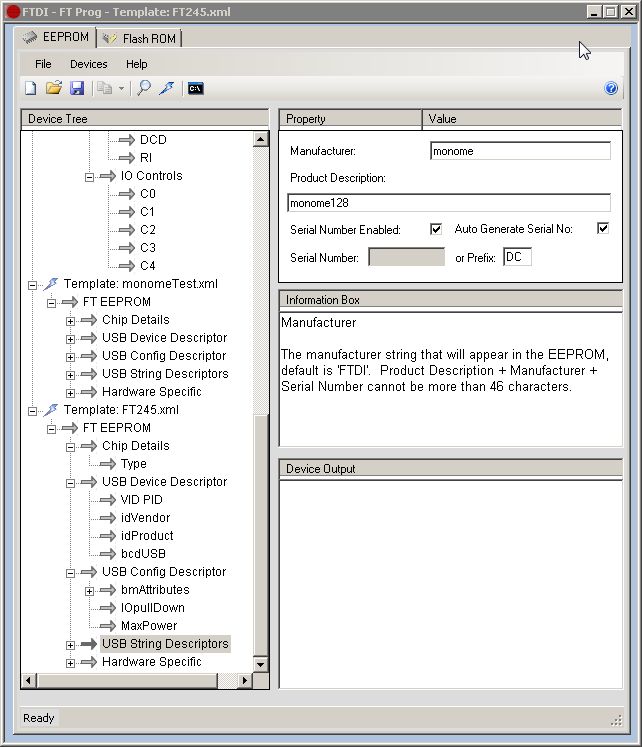
Task: Click the Device Tree scroll down arrow
Action: (261, 664)
